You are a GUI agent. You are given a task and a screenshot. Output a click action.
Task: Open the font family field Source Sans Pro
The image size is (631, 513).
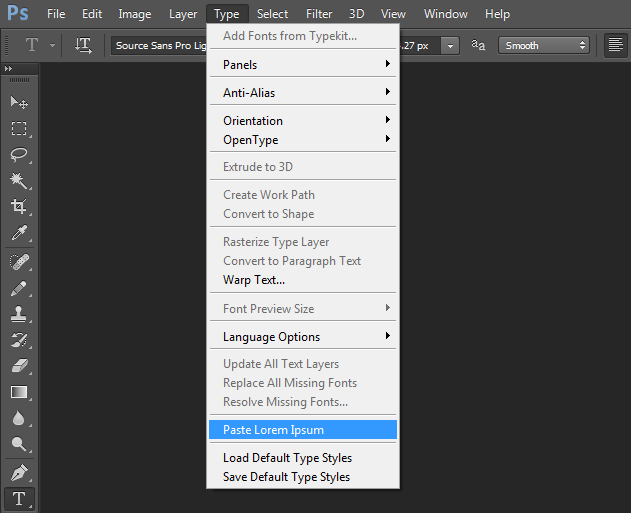(159, 45)
